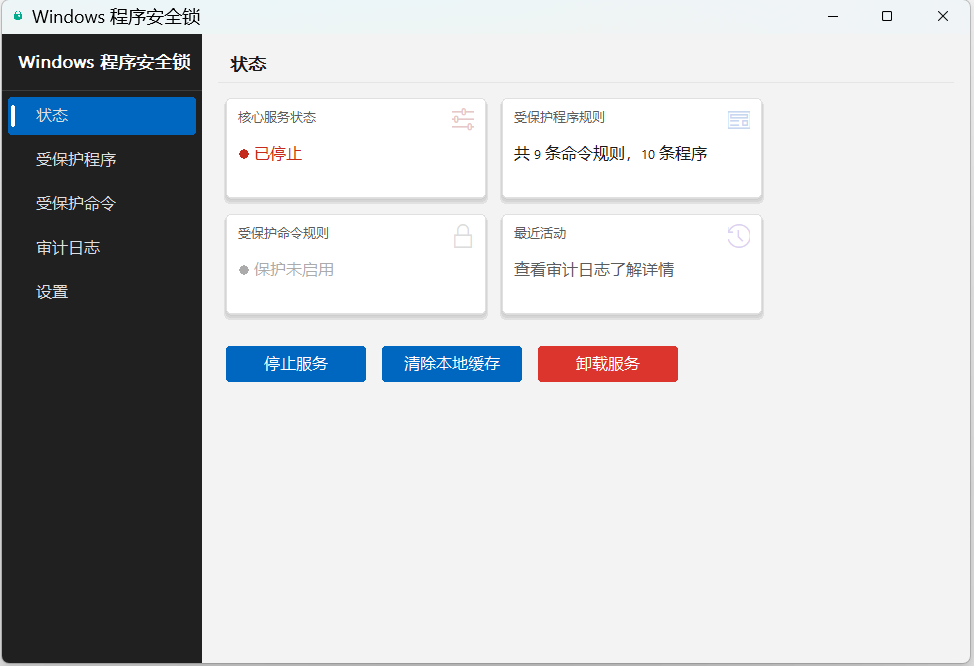Click the history clock icon in 最近活动 card

(x=738, y=236)
